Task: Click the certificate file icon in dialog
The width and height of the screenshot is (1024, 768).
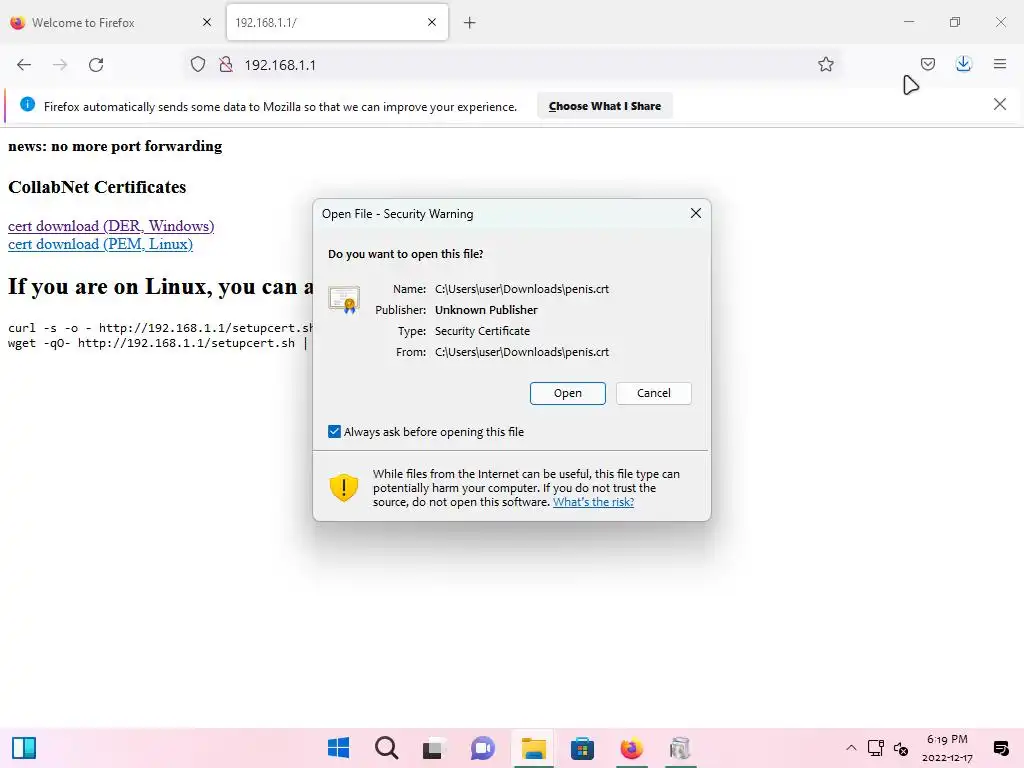Action: click(344, 300)
